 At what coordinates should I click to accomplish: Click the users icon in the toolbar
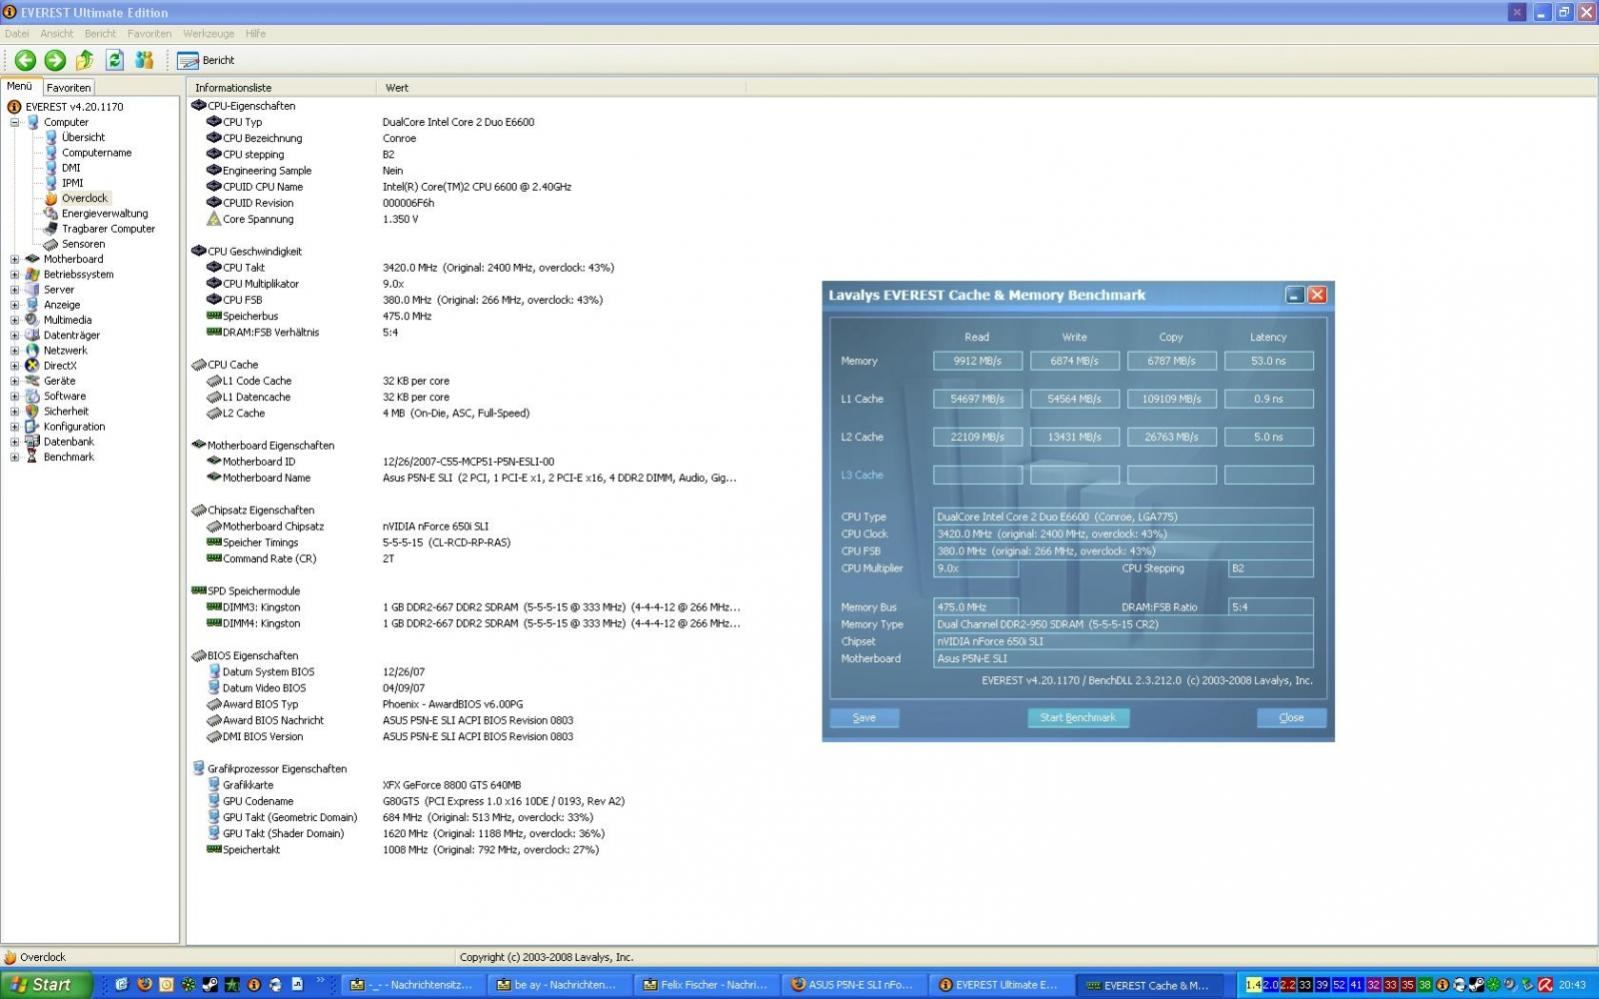click(145, 60)
